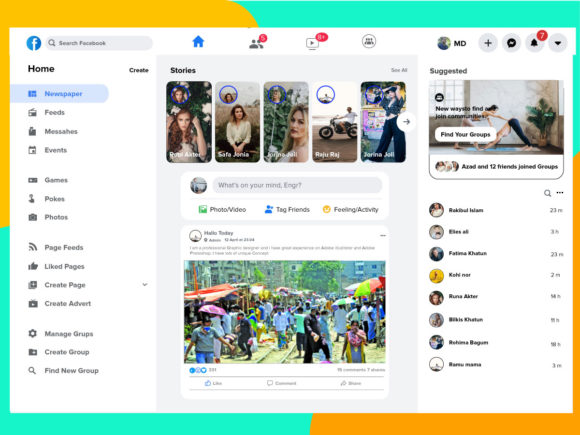The image size is (580, 435).
Task: Open the MD profile
Action: click(x=452, y=43)
